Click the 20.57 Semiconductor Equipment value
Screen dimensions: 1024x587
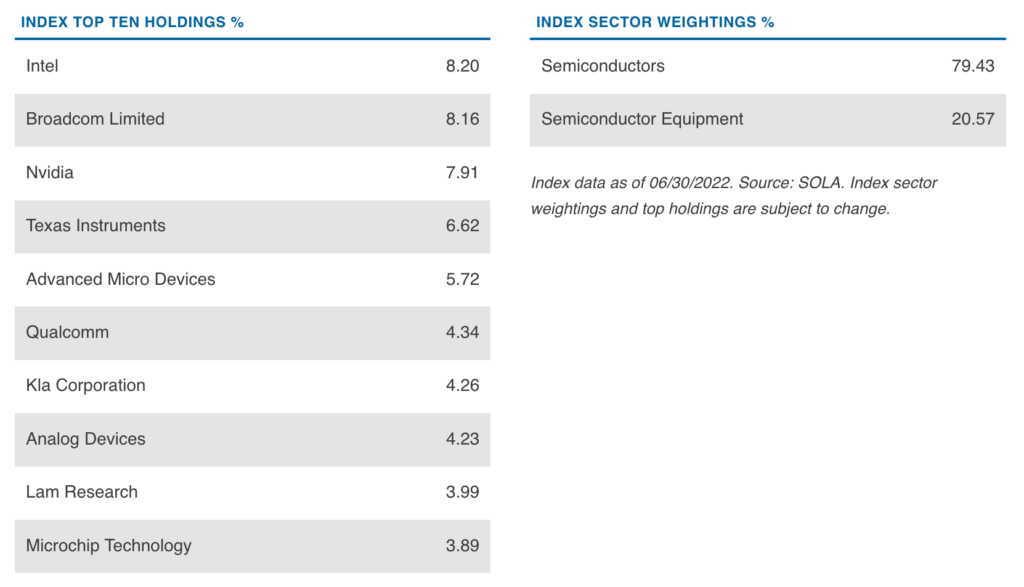pos(973,119)
